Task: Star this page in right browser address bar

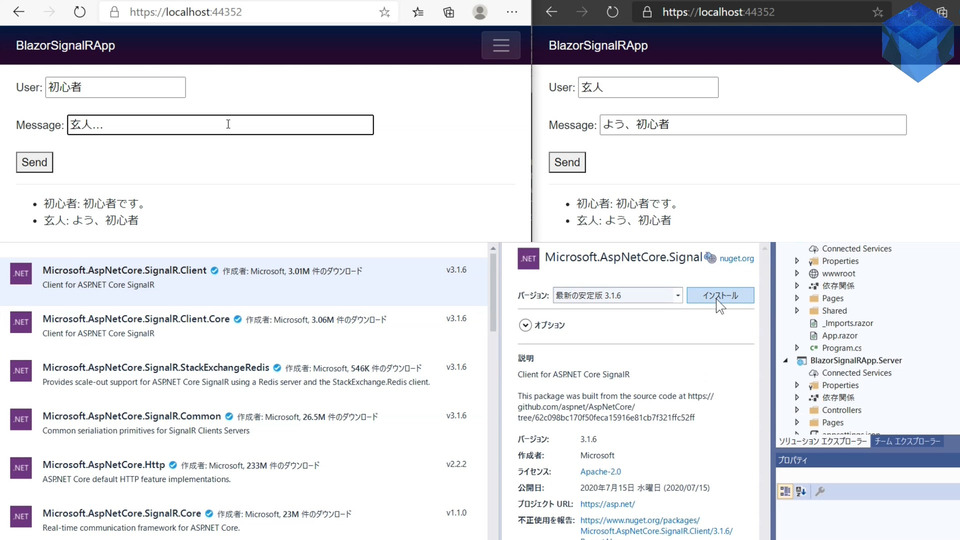Action: click(878, 12)
